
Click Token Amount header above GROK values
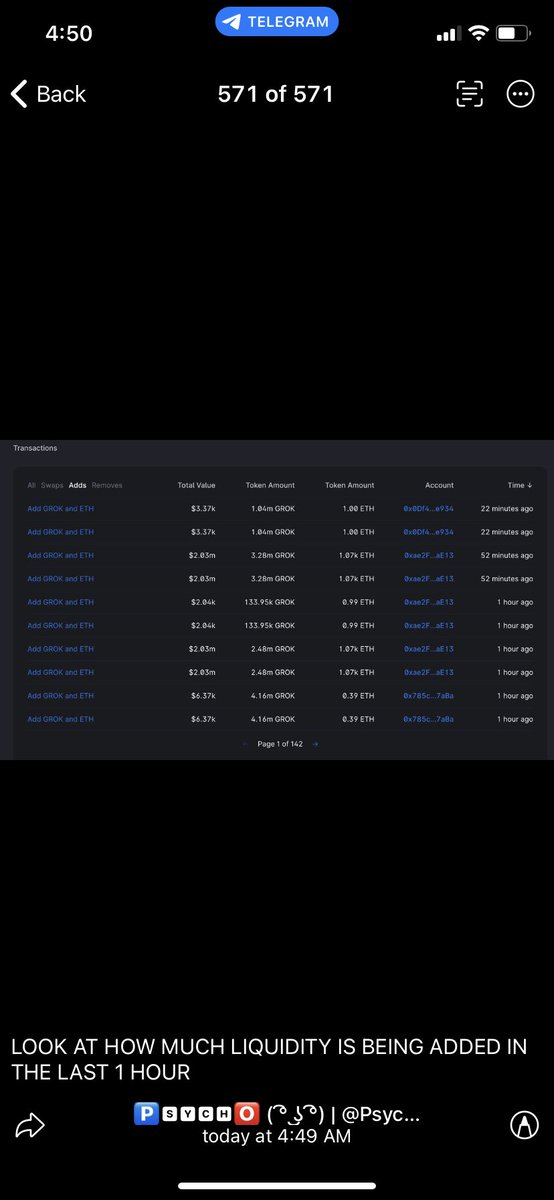click(270, 485)
